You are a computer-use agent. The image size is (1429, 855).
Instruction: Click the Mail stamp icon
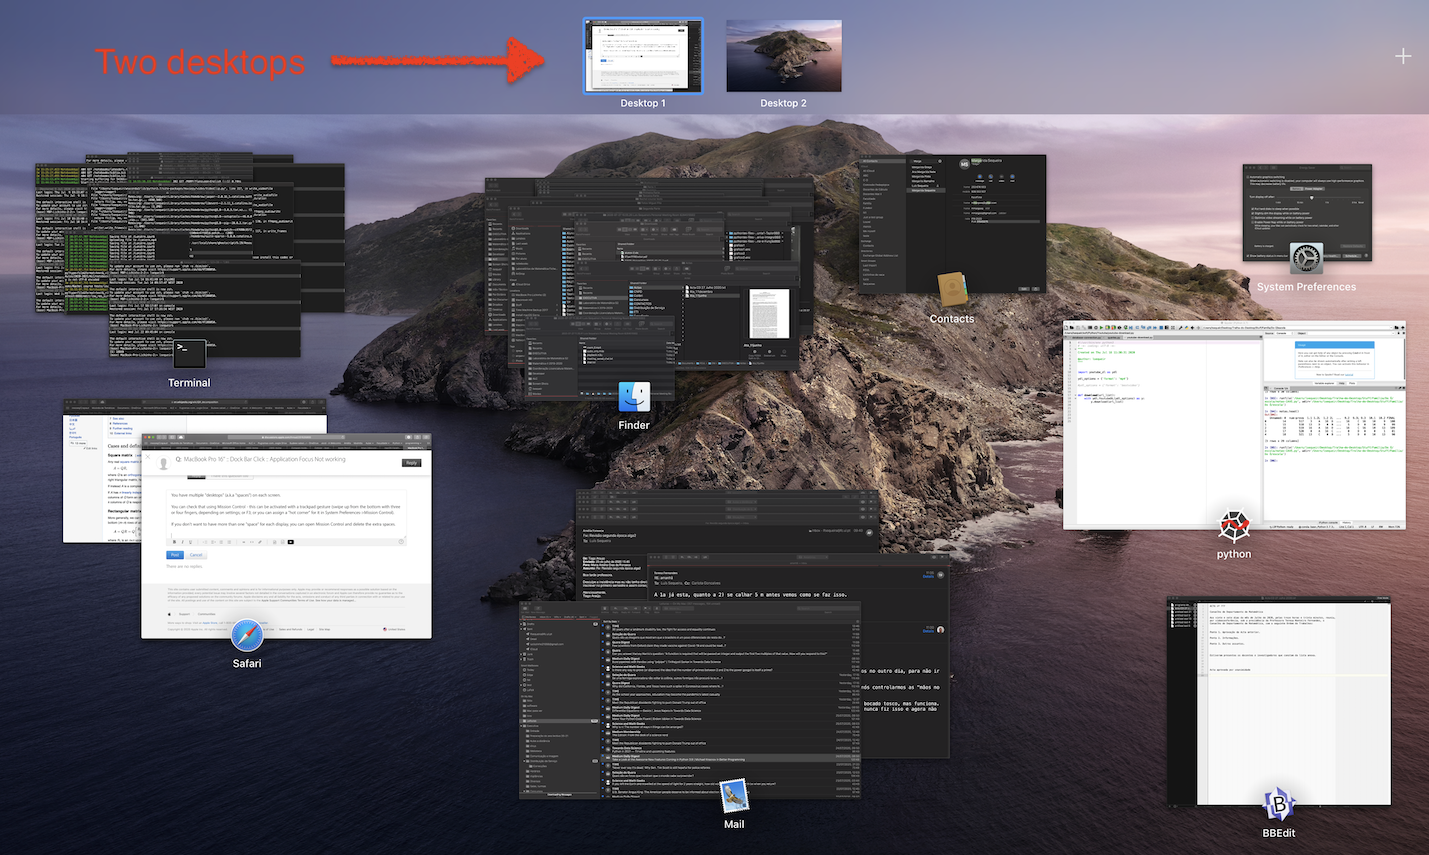pyautogui.click(x=734, y=796)
